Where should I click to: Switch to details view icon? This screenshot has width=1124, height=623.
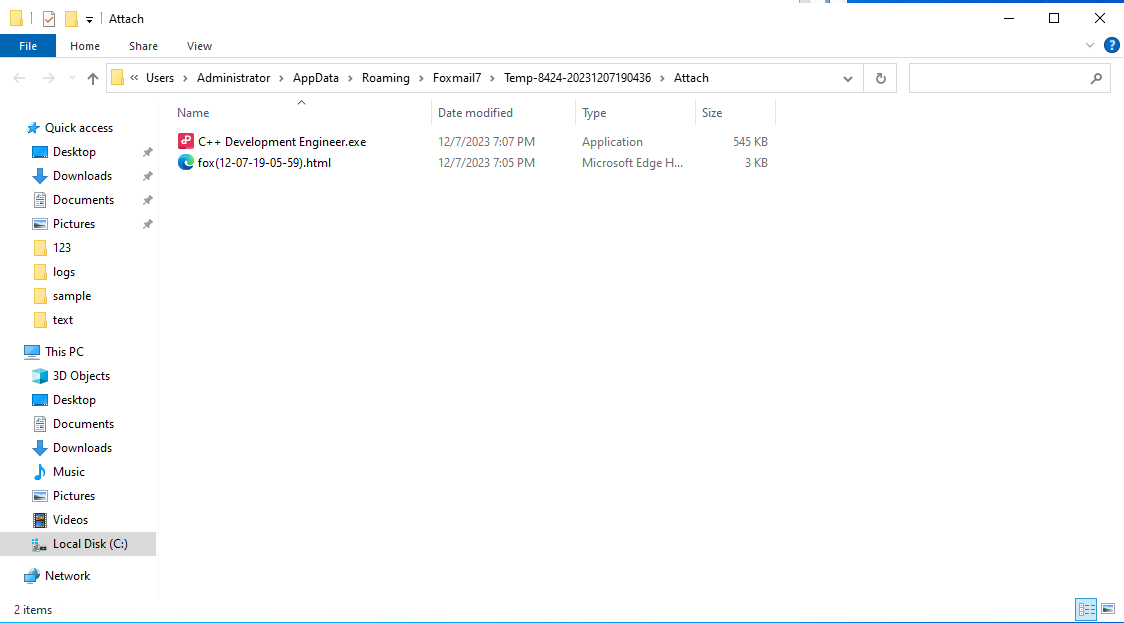(x=1086, y=609)
